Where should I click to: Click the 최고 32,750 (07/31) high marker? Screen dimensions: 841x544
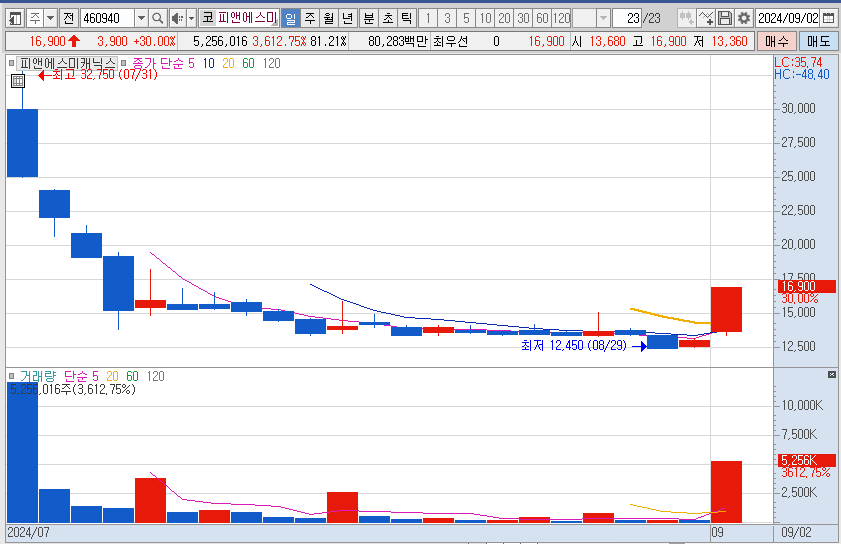tap(99, 75)
